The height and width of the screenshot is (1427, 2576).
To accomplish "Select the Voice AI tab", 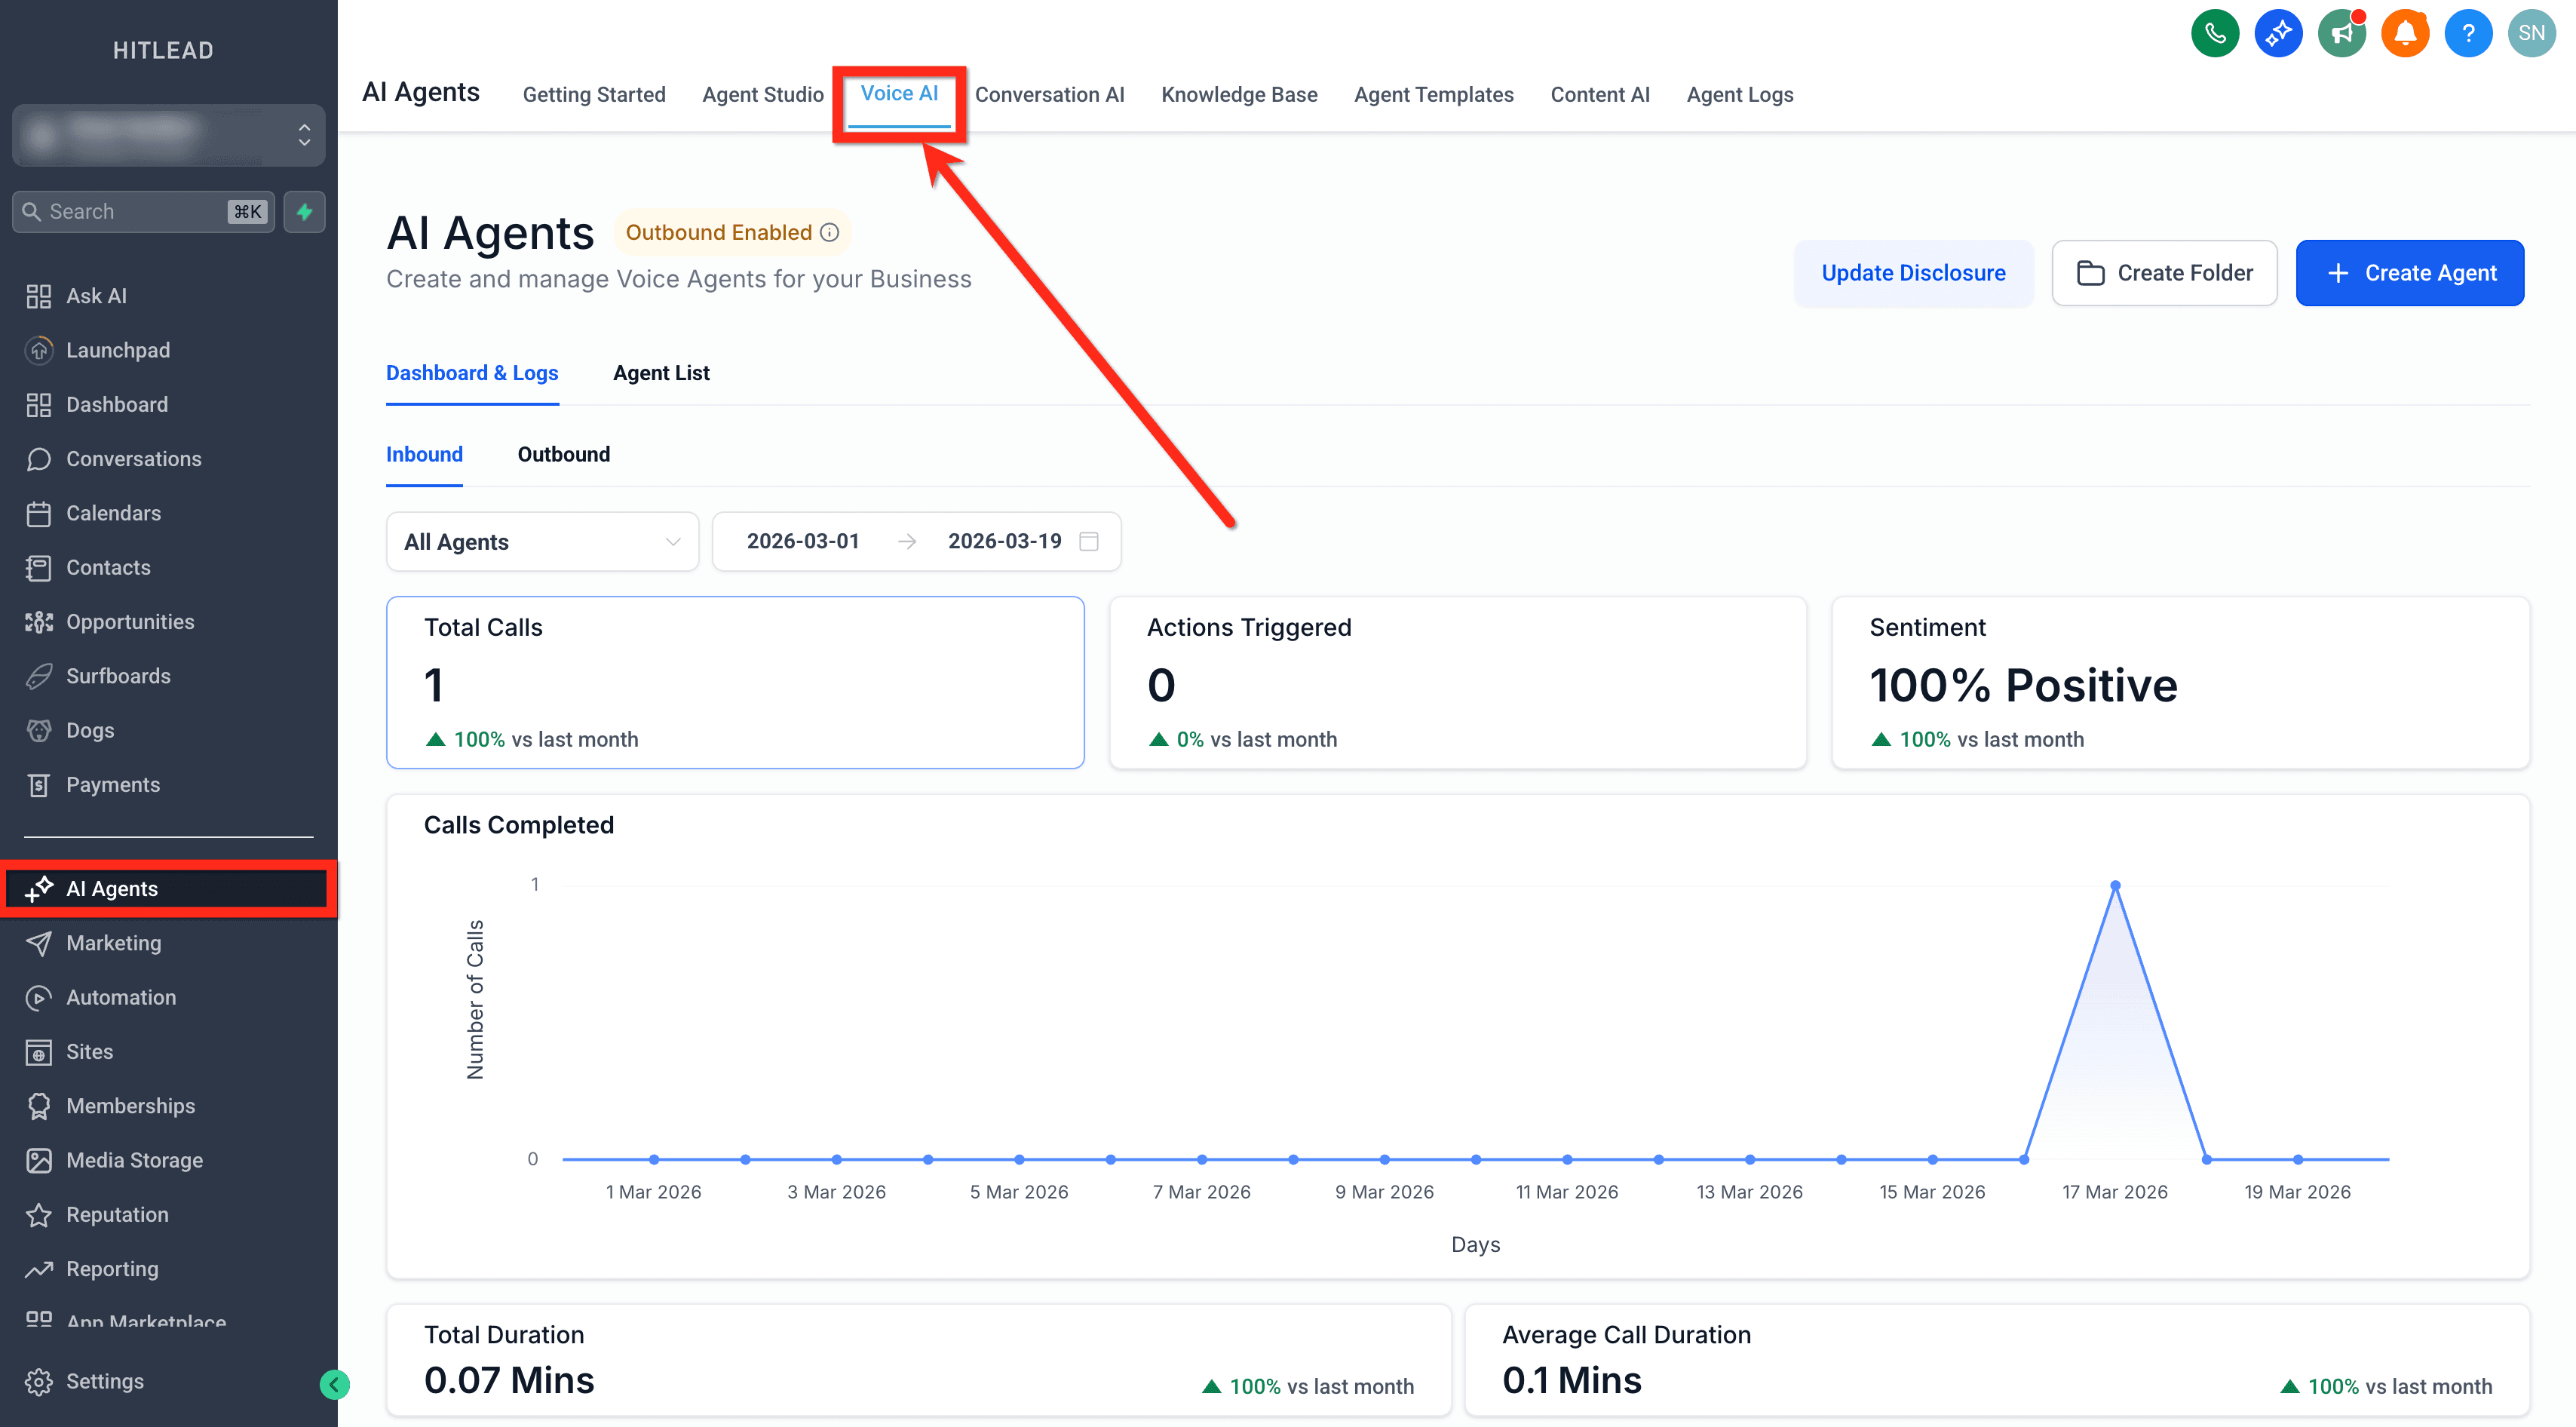I will (899, 93).
